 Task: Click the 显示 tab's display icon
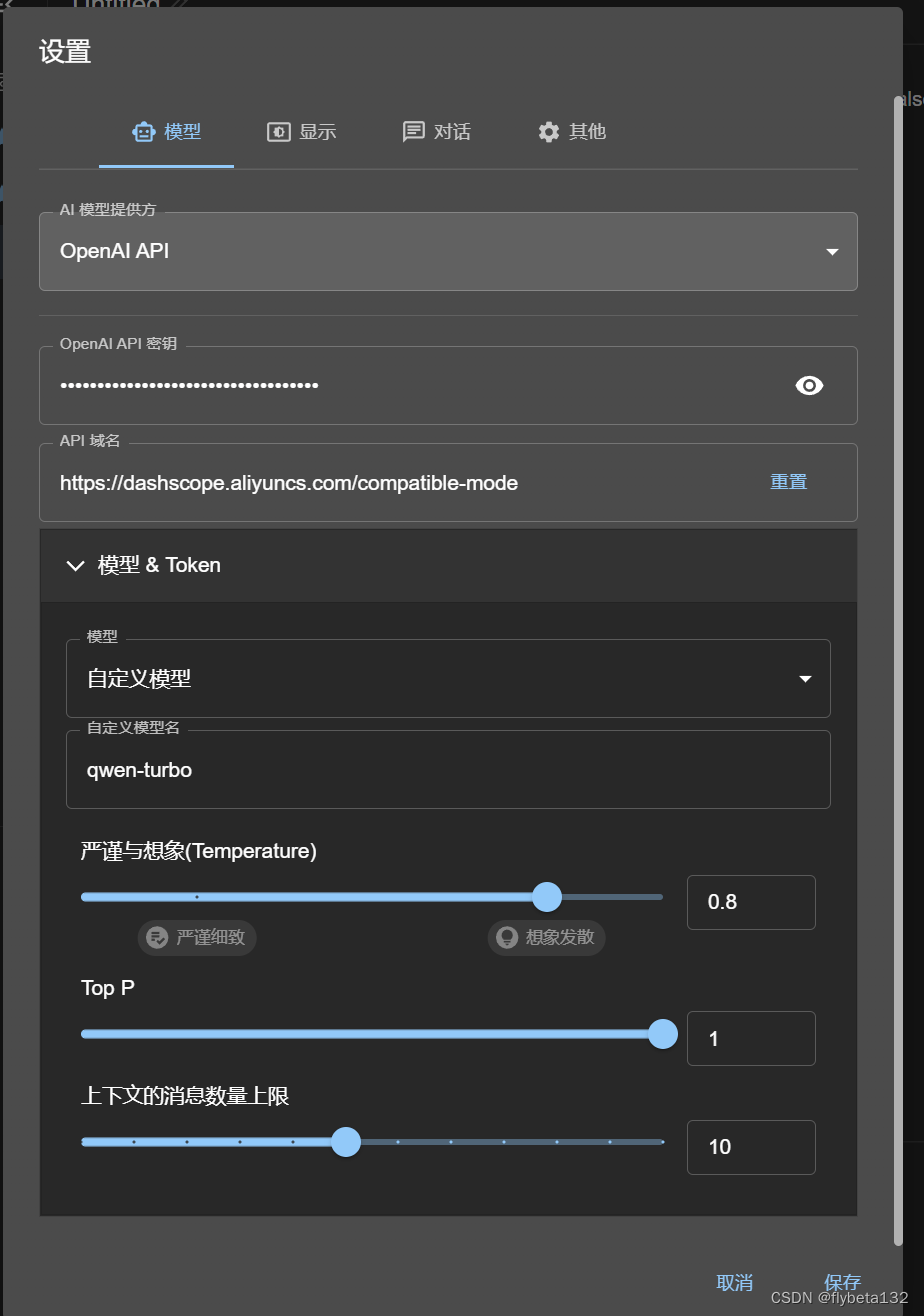pyautogui.click(x=278, y=131)
